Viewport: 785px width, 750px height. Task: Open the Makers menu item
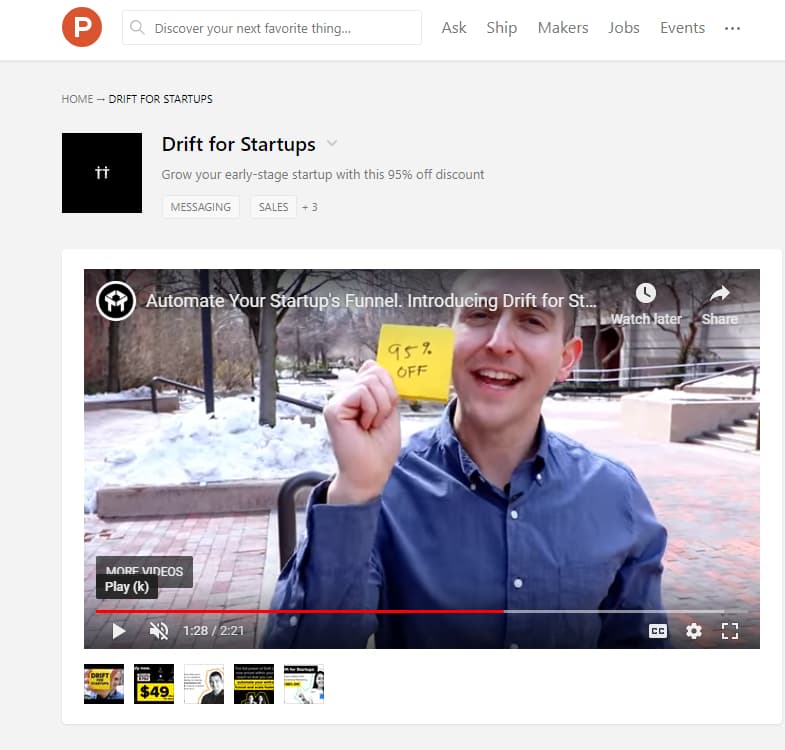563,28
